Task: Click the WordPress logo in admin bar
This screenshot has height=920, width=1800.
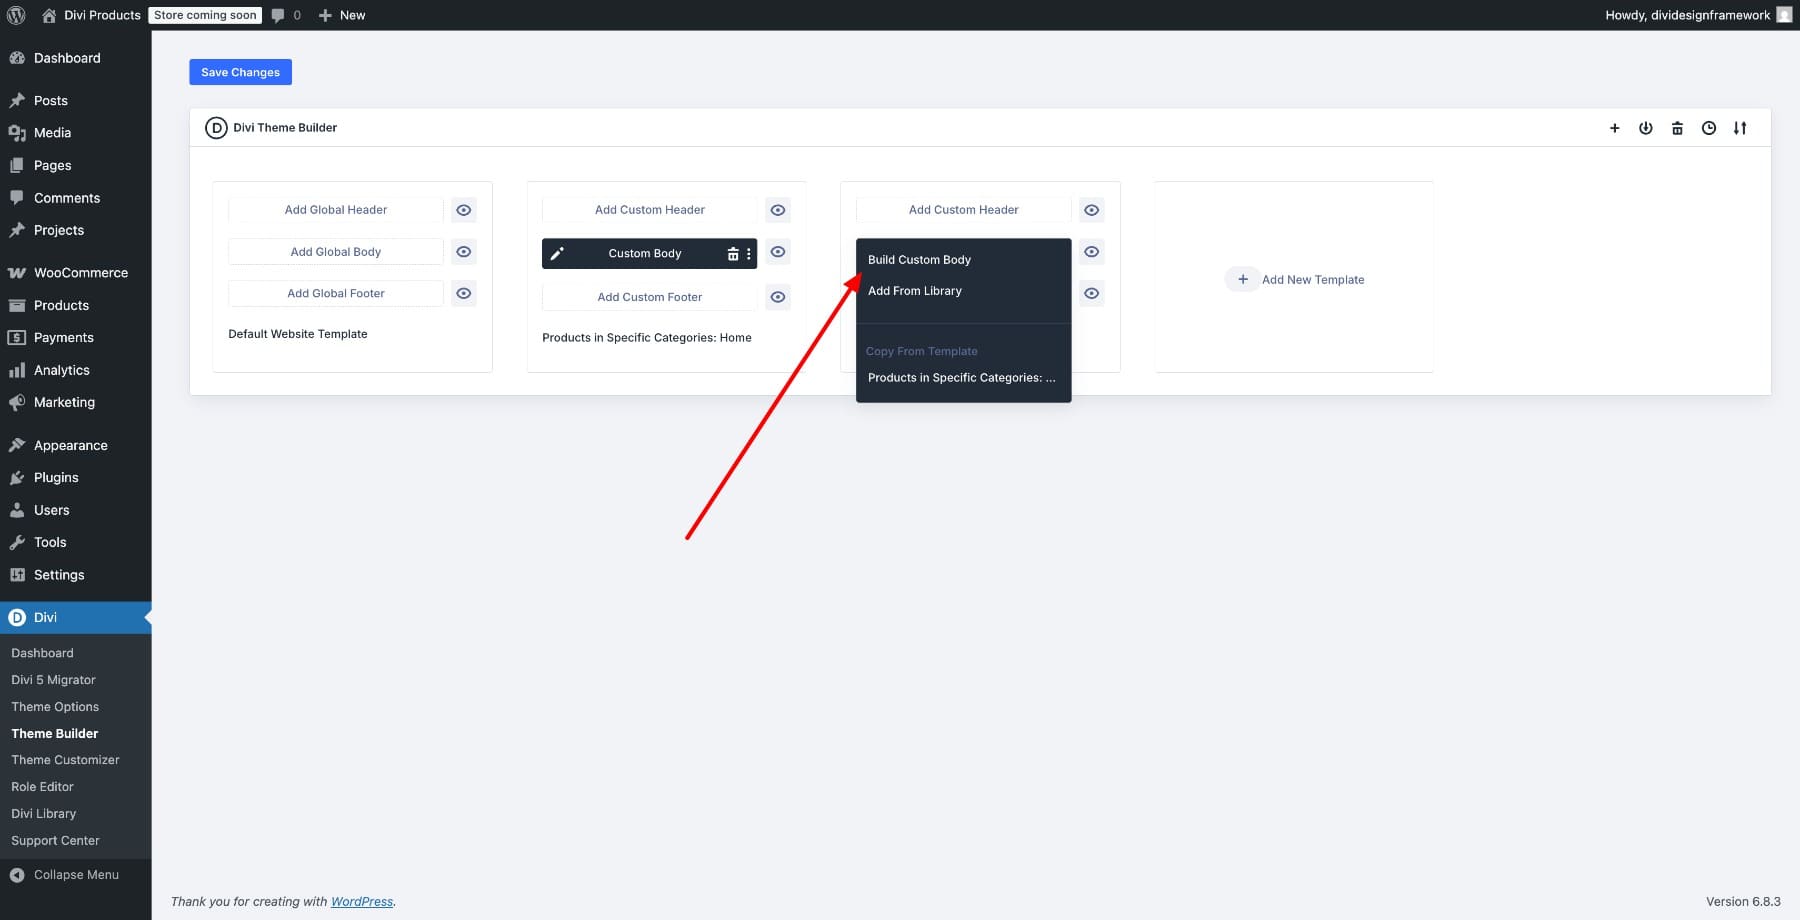Action: tap(16, 15)
